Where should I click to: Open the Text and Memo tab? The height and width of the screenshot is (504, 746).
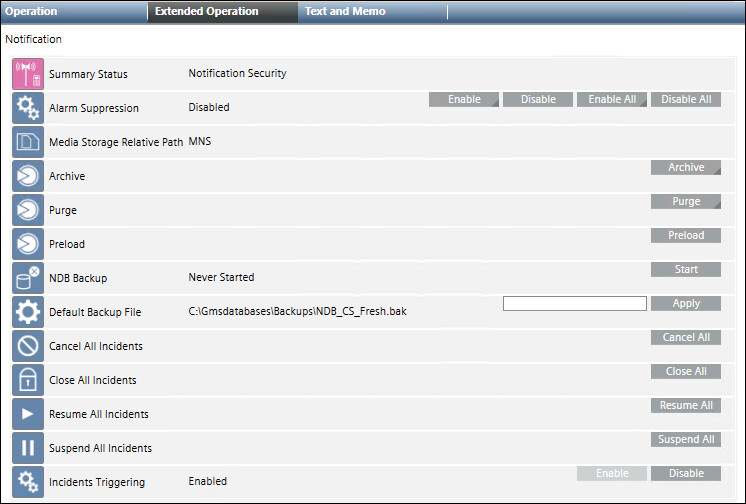[345, 12]
